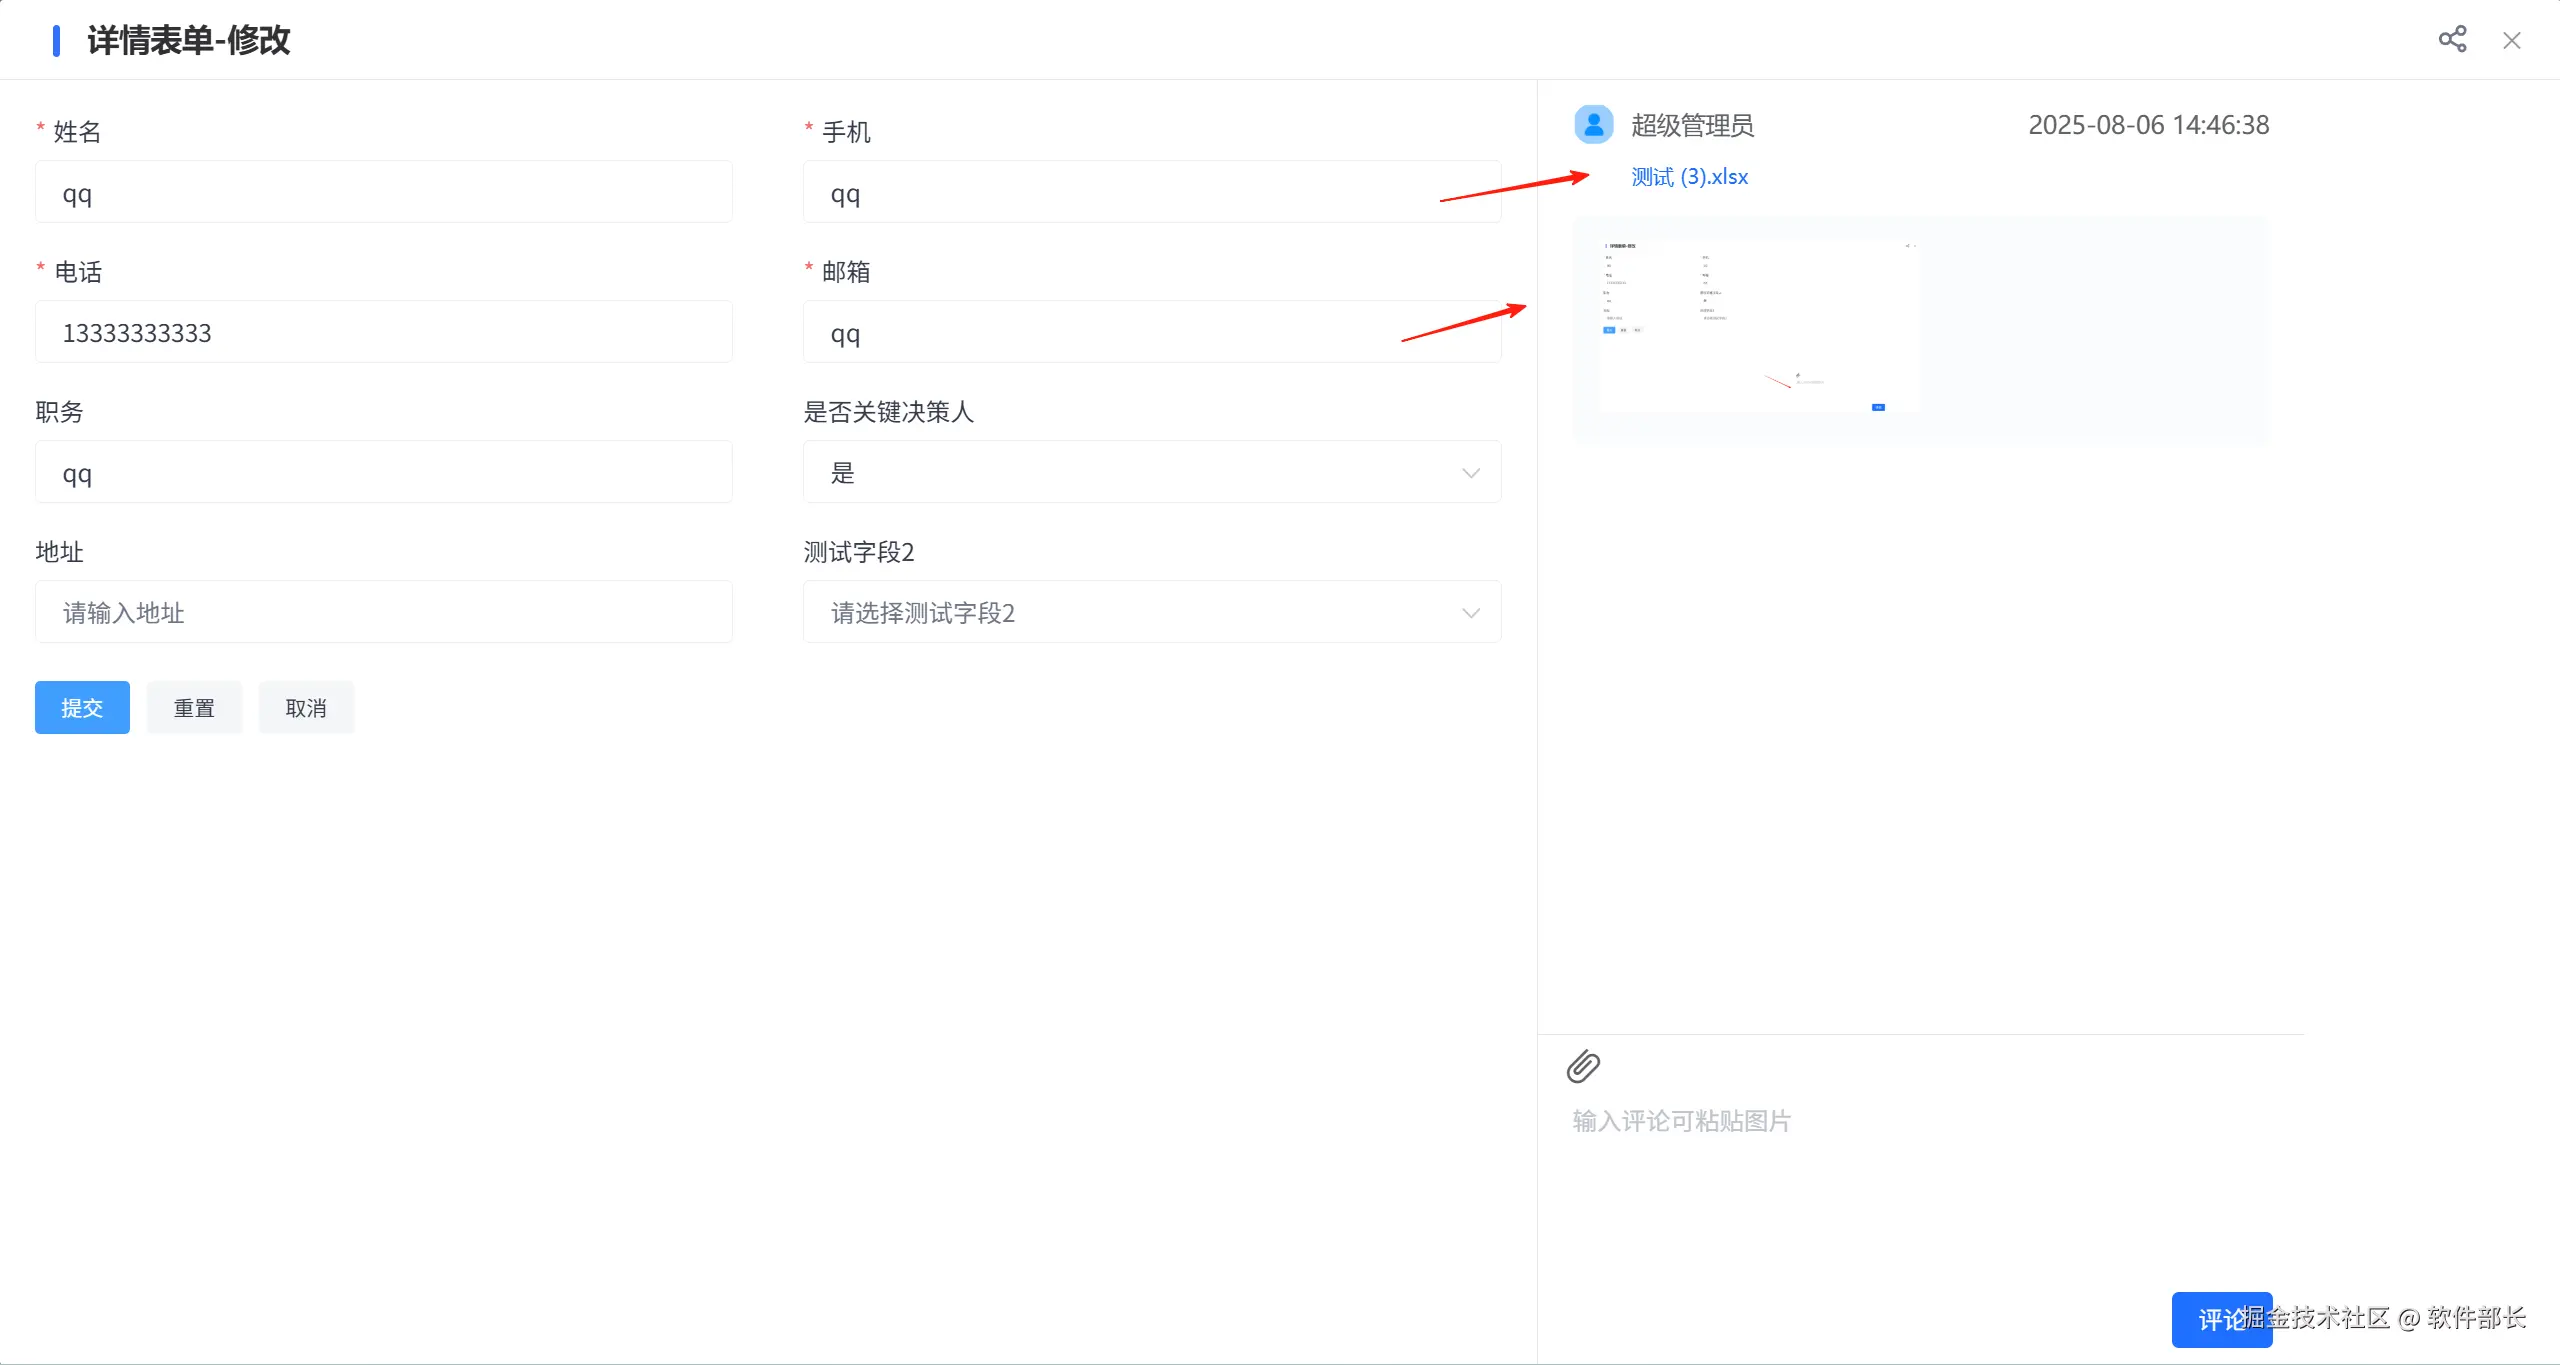Click the share icon in the header
This screenshot has width=2560, height=1365.
pyautogui.click(x=2452, y=40)
